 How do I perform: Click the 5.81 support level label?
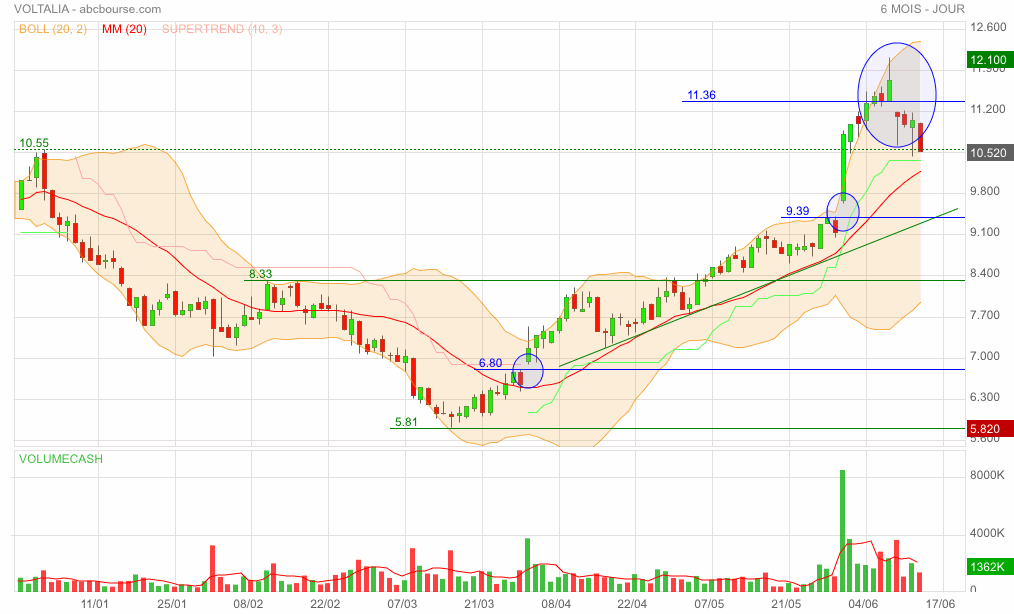(x=406, y=422)
